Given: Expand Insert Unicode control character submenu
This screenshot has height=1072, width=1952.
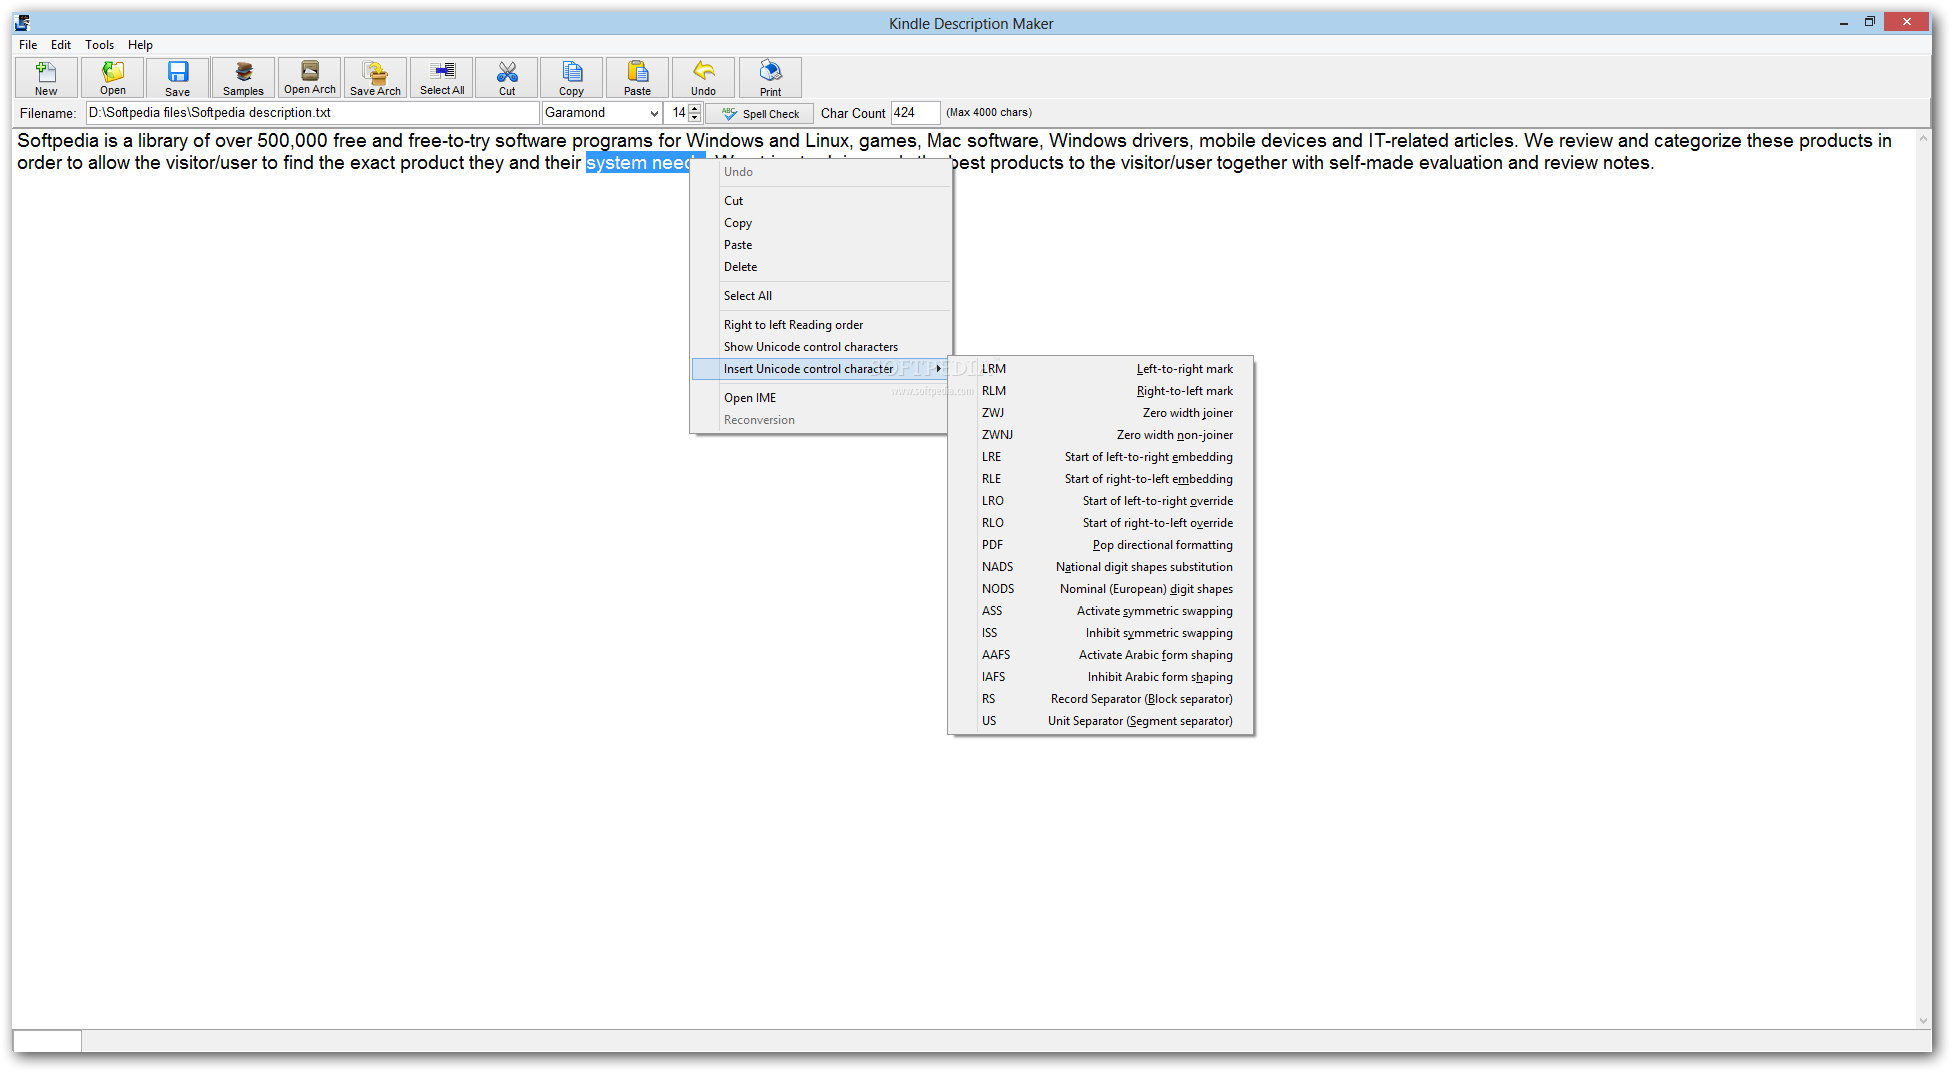Looking at the screenshot, I should coord(820,369).
